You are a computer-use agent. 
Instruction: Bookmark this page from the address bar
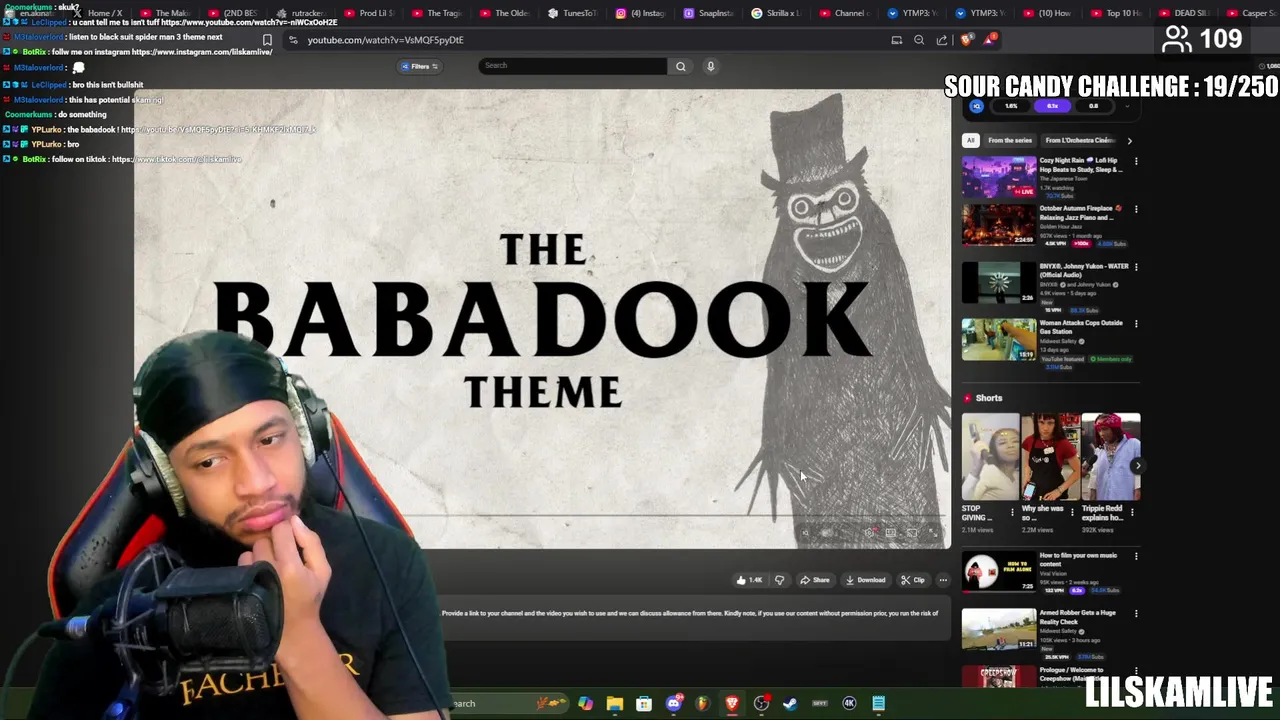(267, 40)
